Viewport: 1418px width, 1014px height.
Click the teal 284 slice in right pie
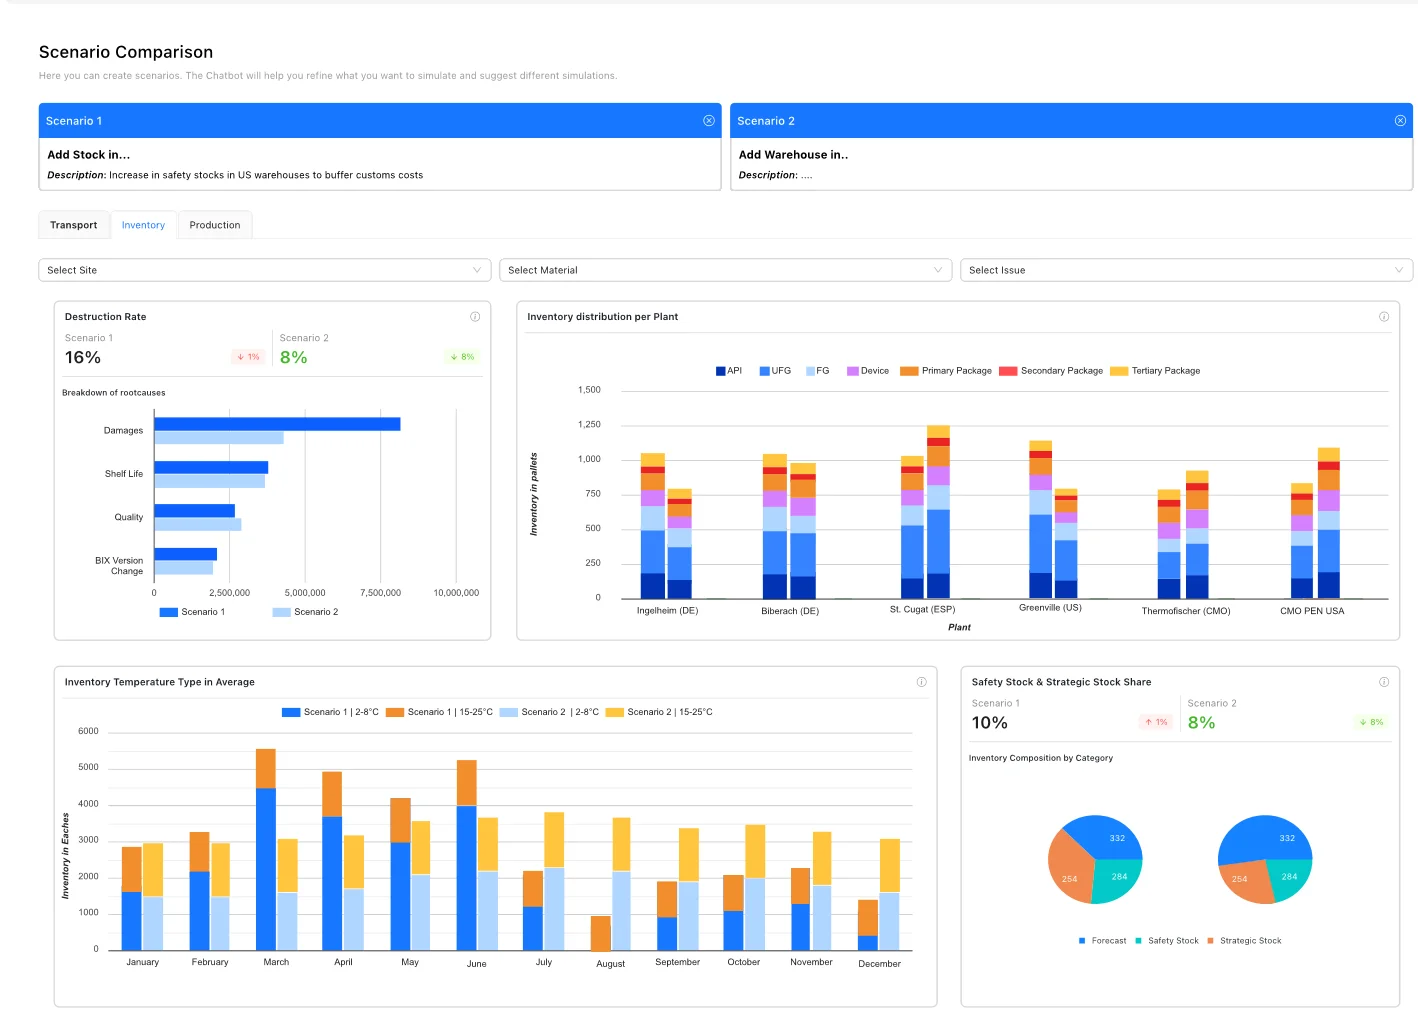pyautogui.click(x=1291, y=878)
